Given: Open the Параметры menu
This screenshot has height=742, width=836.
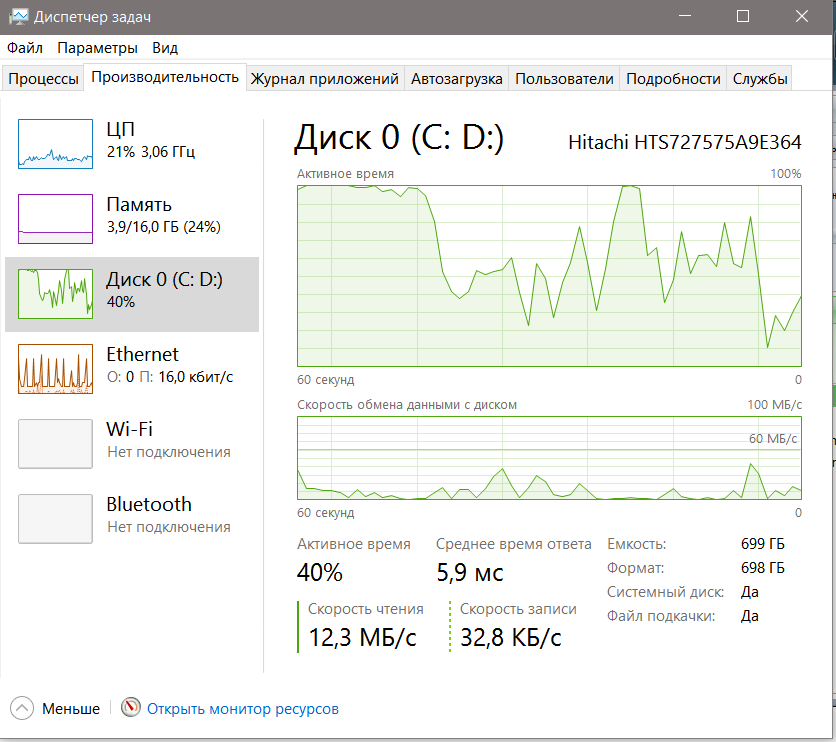Looking at the screenshot, I should tap(97, 48).
